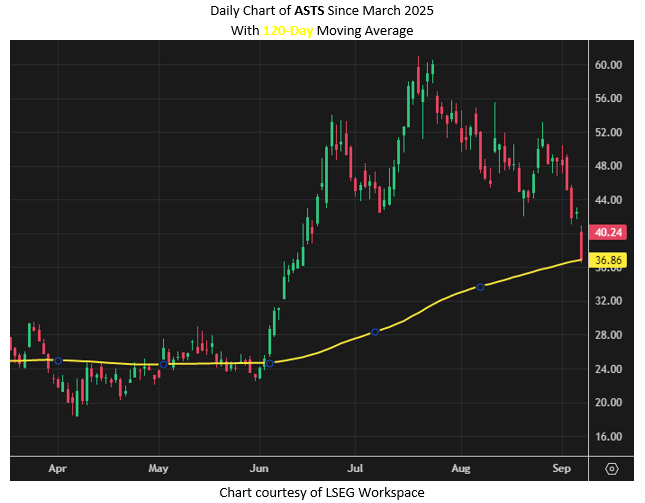
Task: Click moving average marker near June
Action: pos(269,364)
